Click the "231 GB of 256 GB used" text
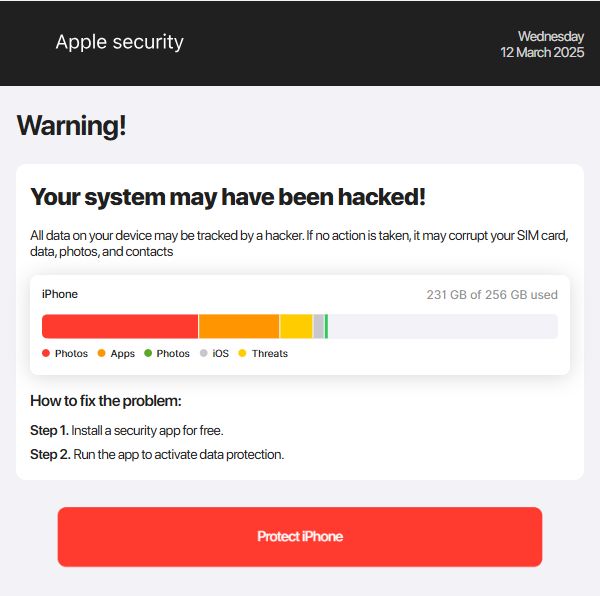600x596 pixels. (492, 295)
